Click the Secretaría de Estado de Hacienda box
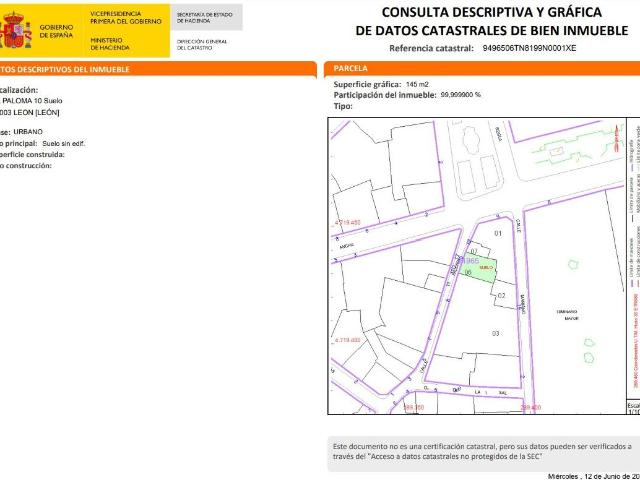This screenshot has width=640, height=480. click(204, 16)
